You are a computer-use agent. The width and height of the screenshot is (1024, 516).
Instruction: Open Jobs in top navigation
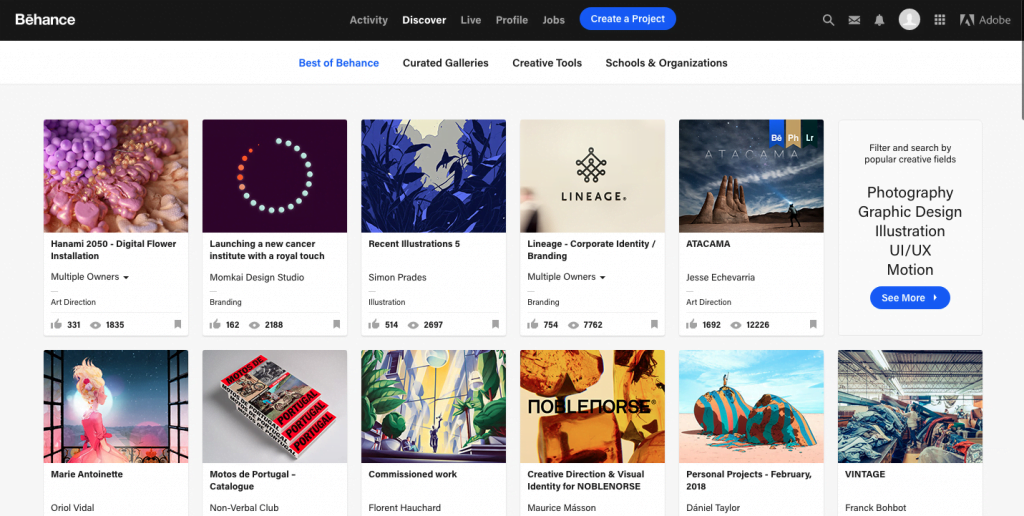pos(553,20)
